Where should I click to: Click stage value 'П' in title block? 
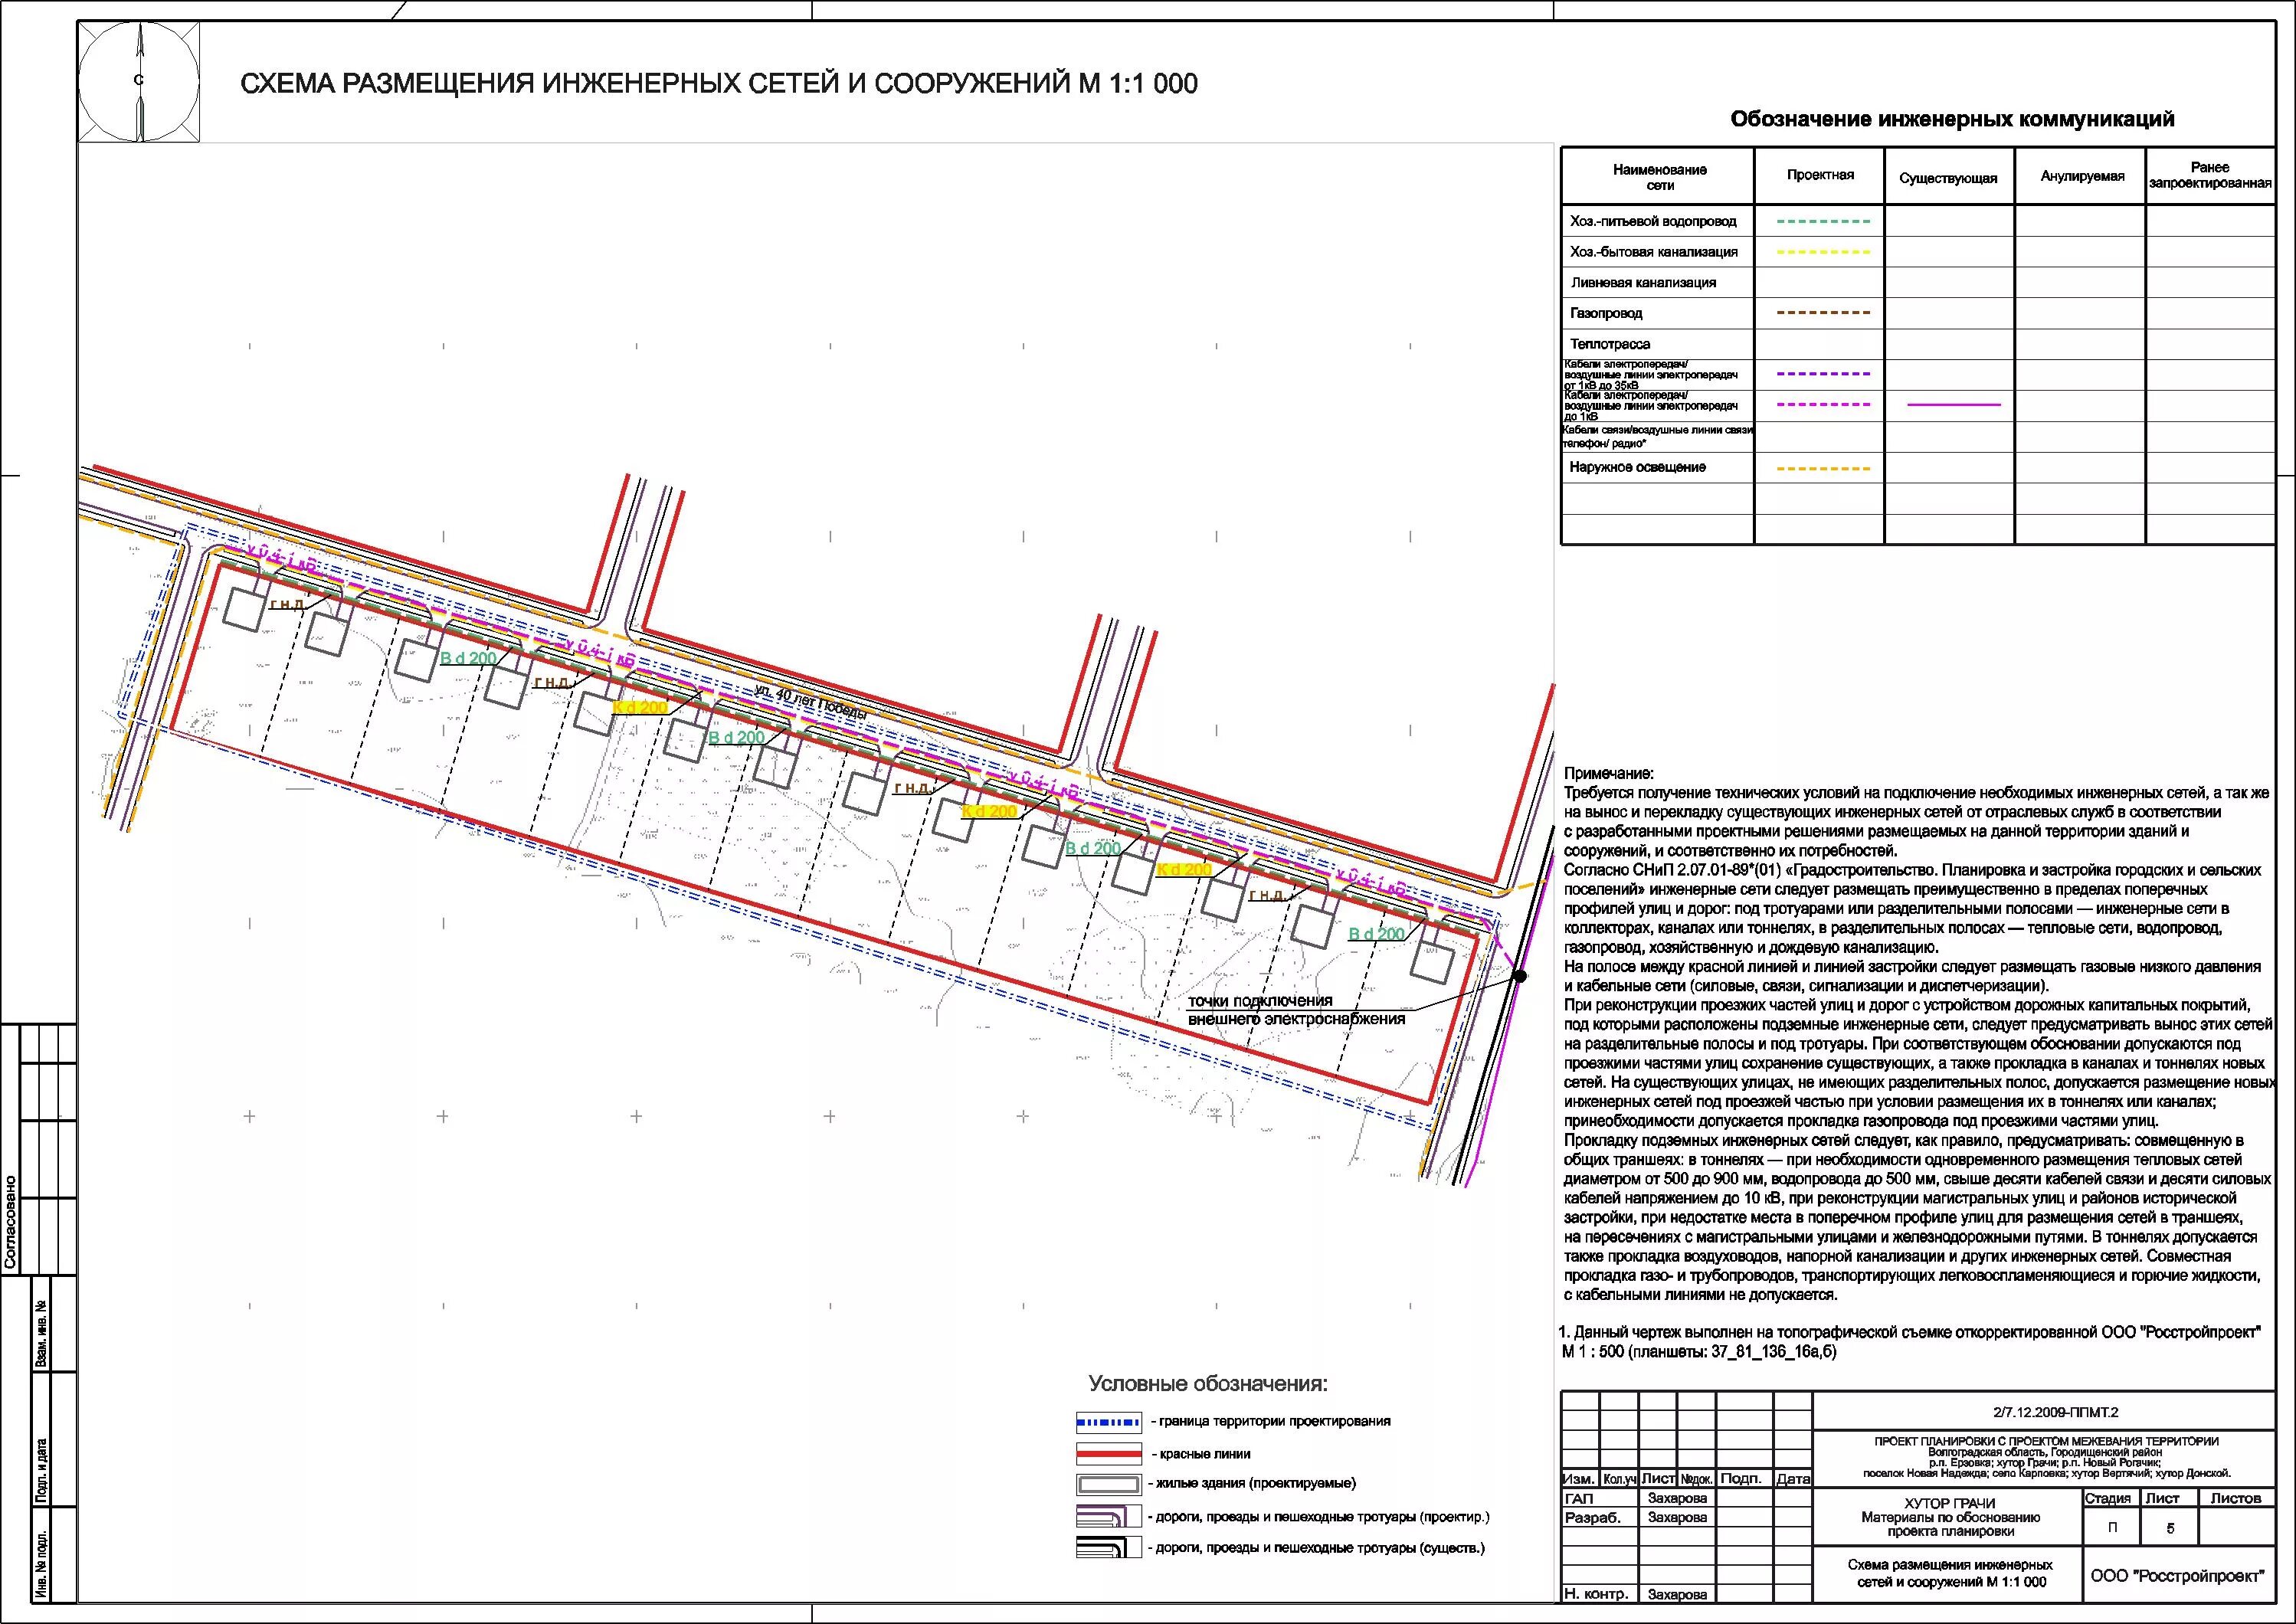click(x=2112, y=1528)
